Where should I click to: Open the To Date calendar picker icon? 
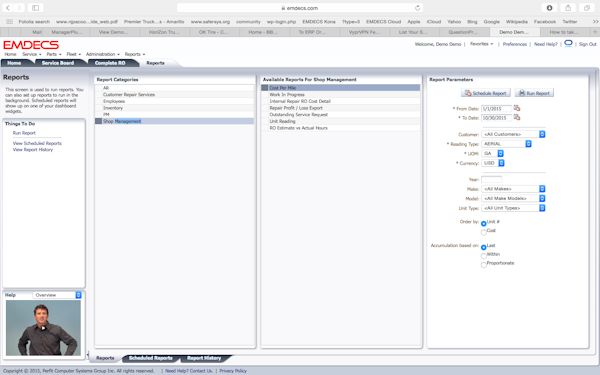pyautogui.click(x=517, y=117)
